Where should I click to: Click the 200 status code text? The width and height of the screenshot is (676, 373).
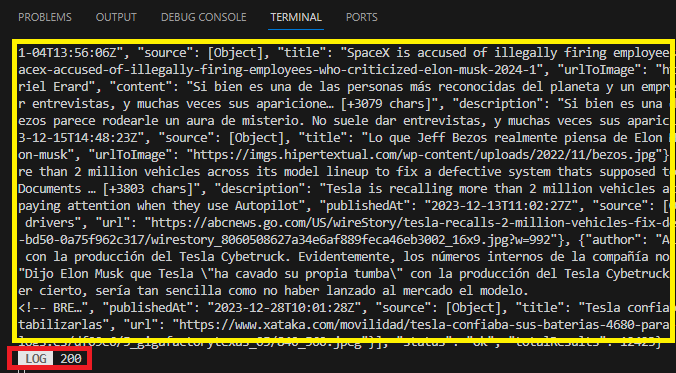pos(70,359)
